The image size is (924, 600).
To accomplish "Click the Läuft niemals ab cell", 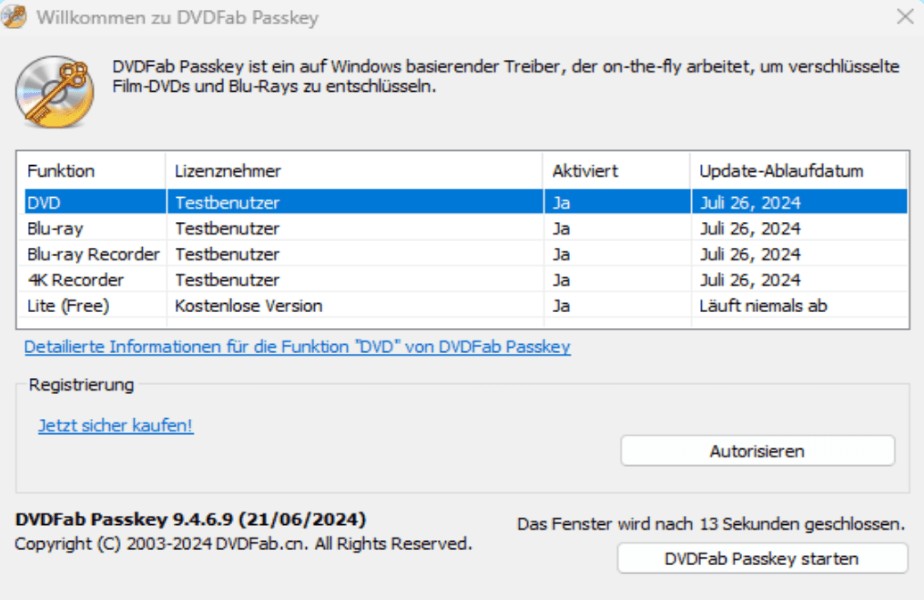I will click(x=763, y=306).
